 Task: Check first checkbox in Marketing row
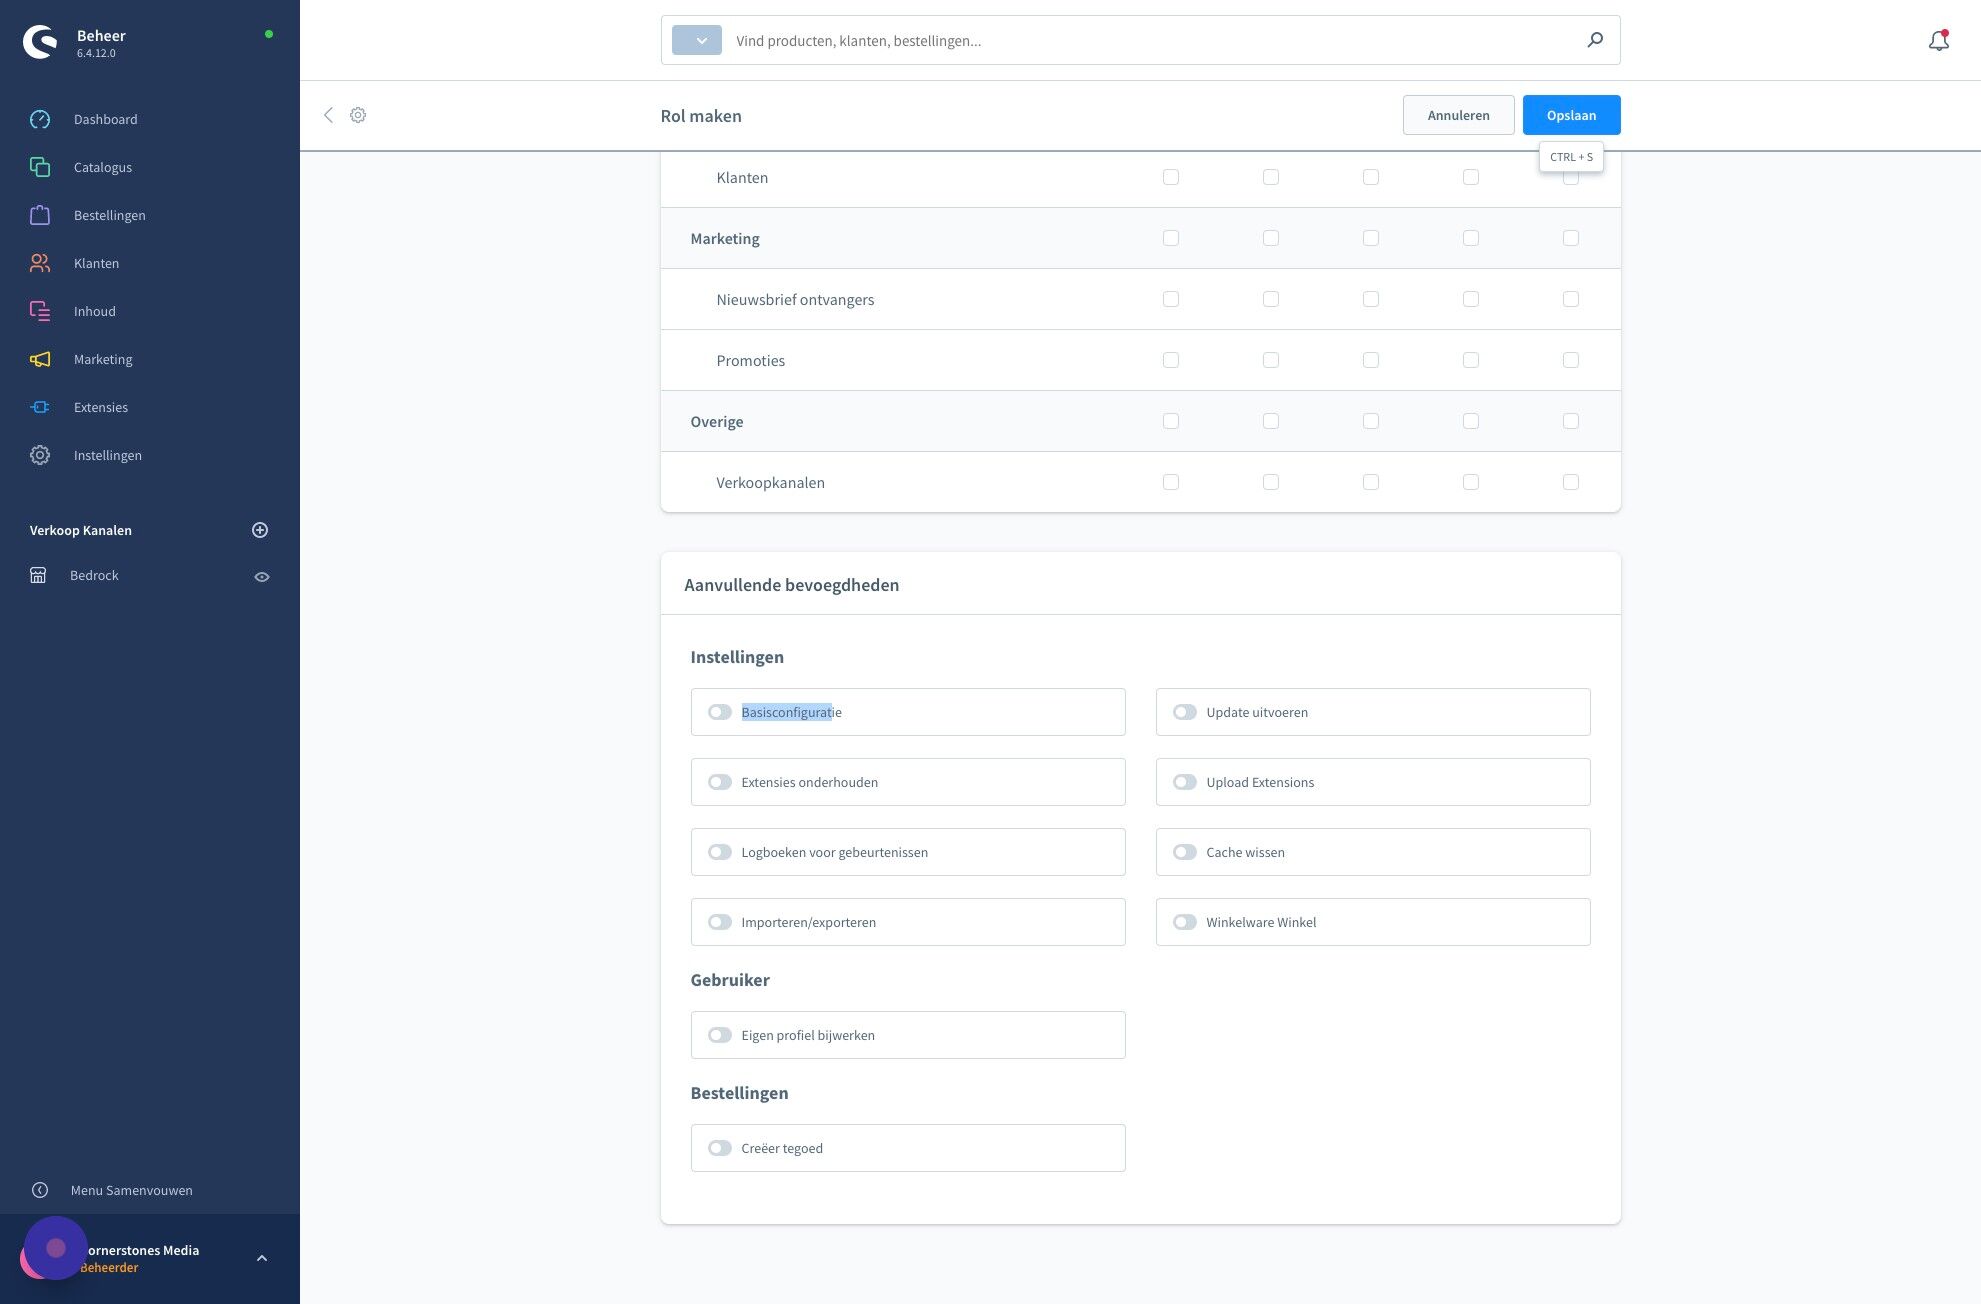point(1171,238)
